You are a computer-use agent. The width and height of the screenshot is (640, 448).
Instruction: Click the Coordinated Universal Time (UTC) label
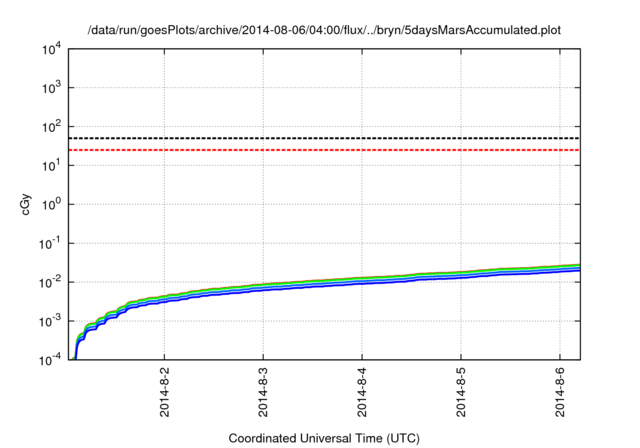[324, 438]
